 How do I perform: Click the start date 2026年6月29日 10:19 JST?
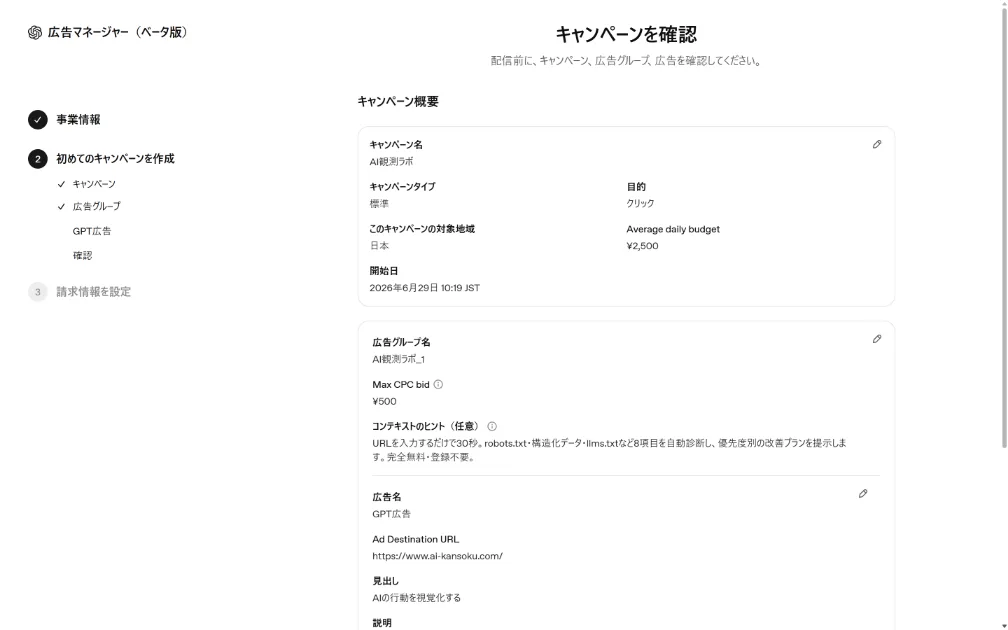(x=424, y=288)
